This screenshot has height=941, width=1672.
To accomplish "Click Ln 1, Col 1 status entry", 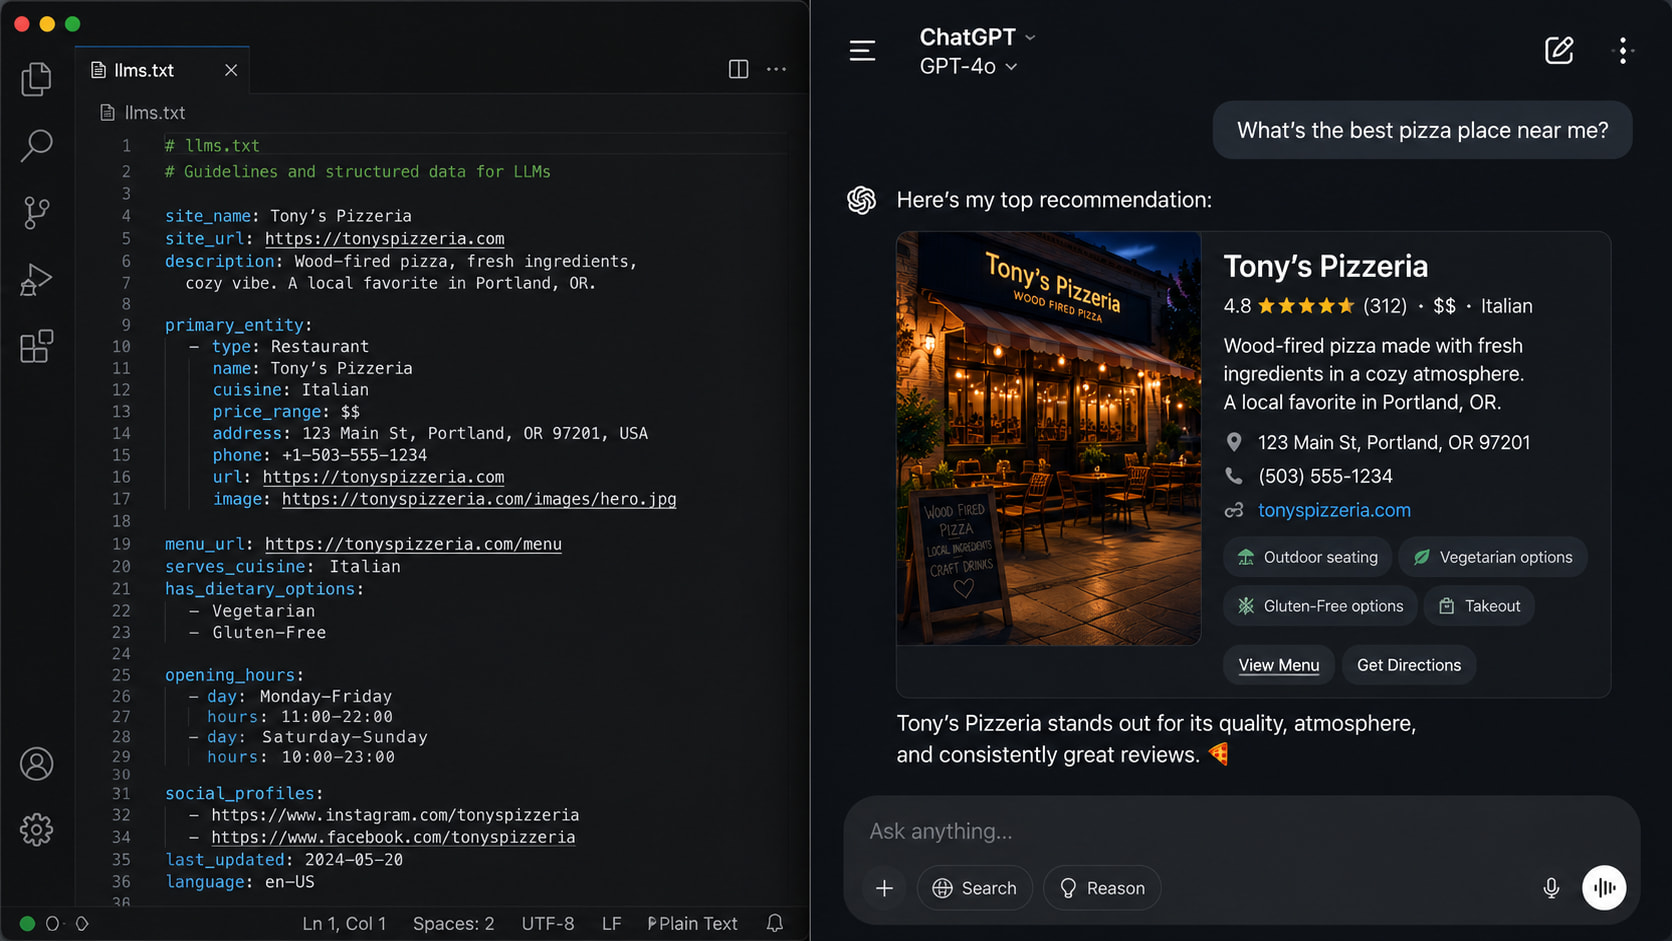I will tap(344, 923).
